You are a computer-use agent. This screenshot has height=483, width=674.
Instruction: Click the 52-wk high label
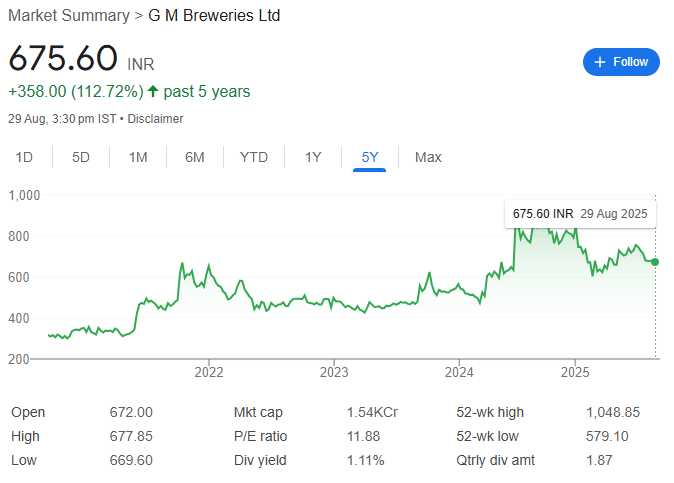pyautogui.click(x=490, y=412)
